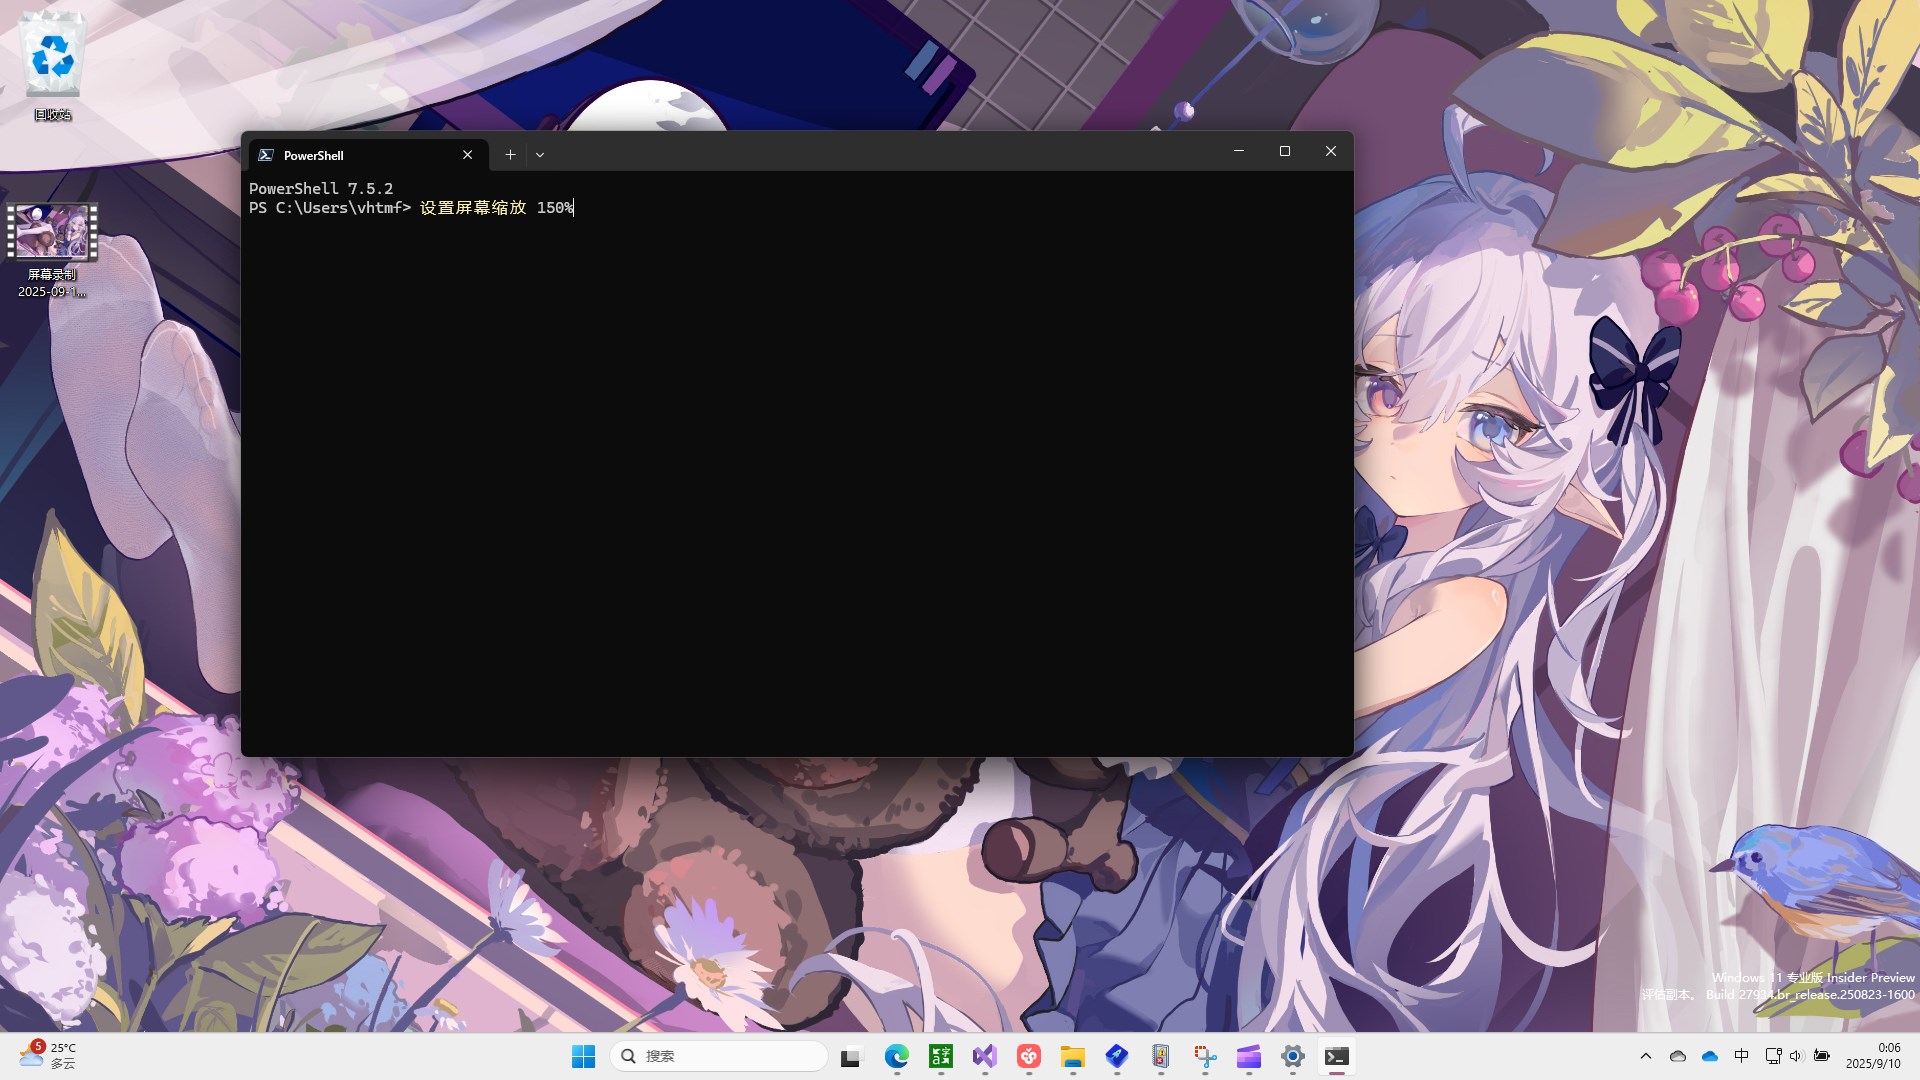Open Visual Studio from taskbar
1920x1080 pixels.
point(985,1056)
